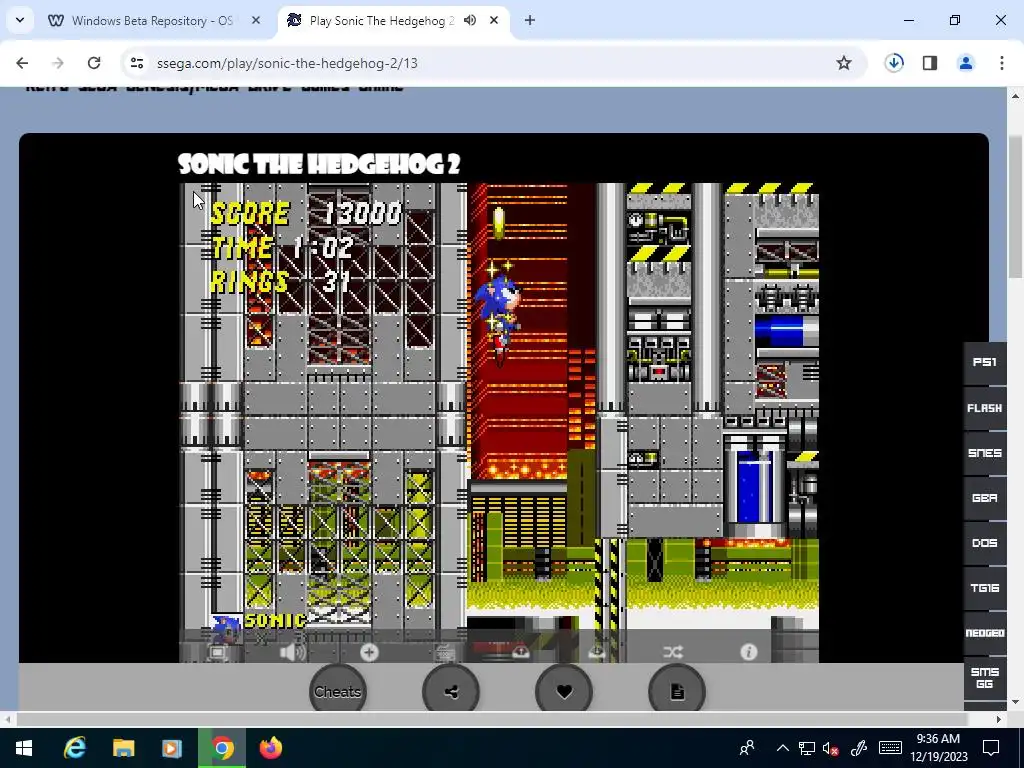This screenshot has width=1024, height=768.
Task: Click the Sonic The Hedgehog 2 game title
Action: point(319,163)
